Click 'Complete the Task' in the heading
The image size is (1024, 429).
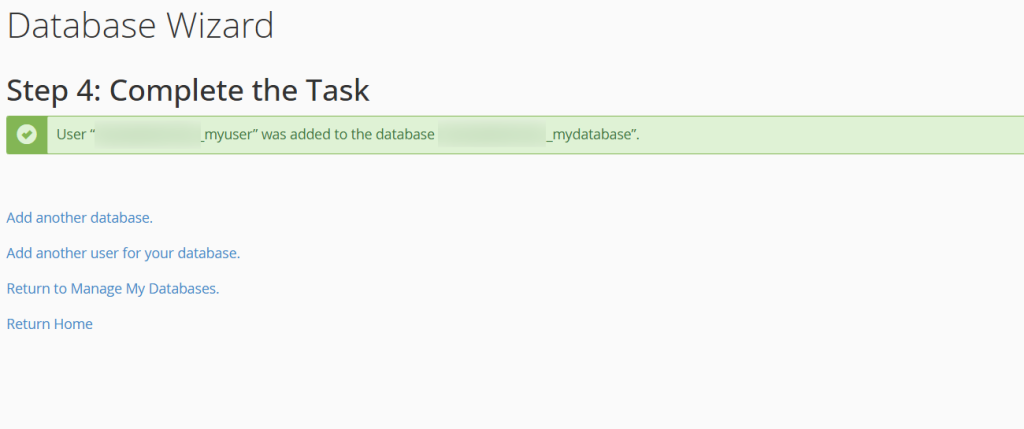click(x=239, y=91)
